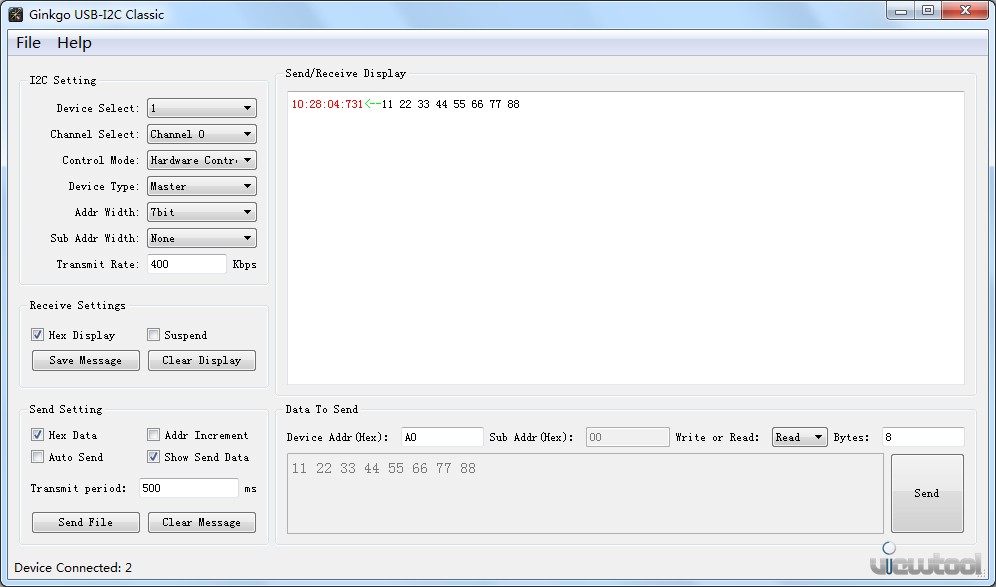Click the Transmit Rate input field
Screen dimensions: 996x587
[187, 264]
